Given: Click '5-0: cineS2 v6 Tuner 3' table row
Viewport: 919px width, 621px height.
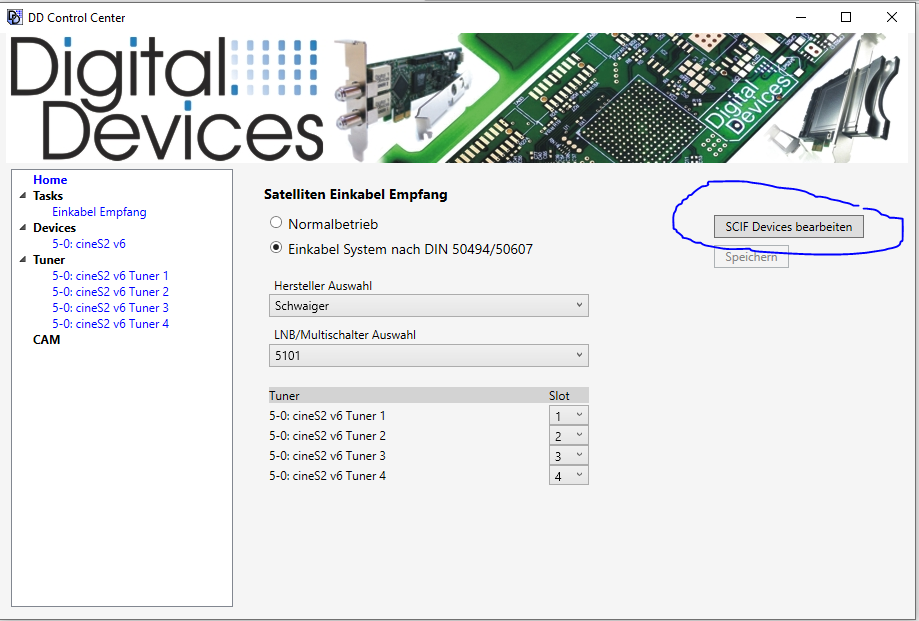Looking at the screenshot, I should click(x=428, y=455).
